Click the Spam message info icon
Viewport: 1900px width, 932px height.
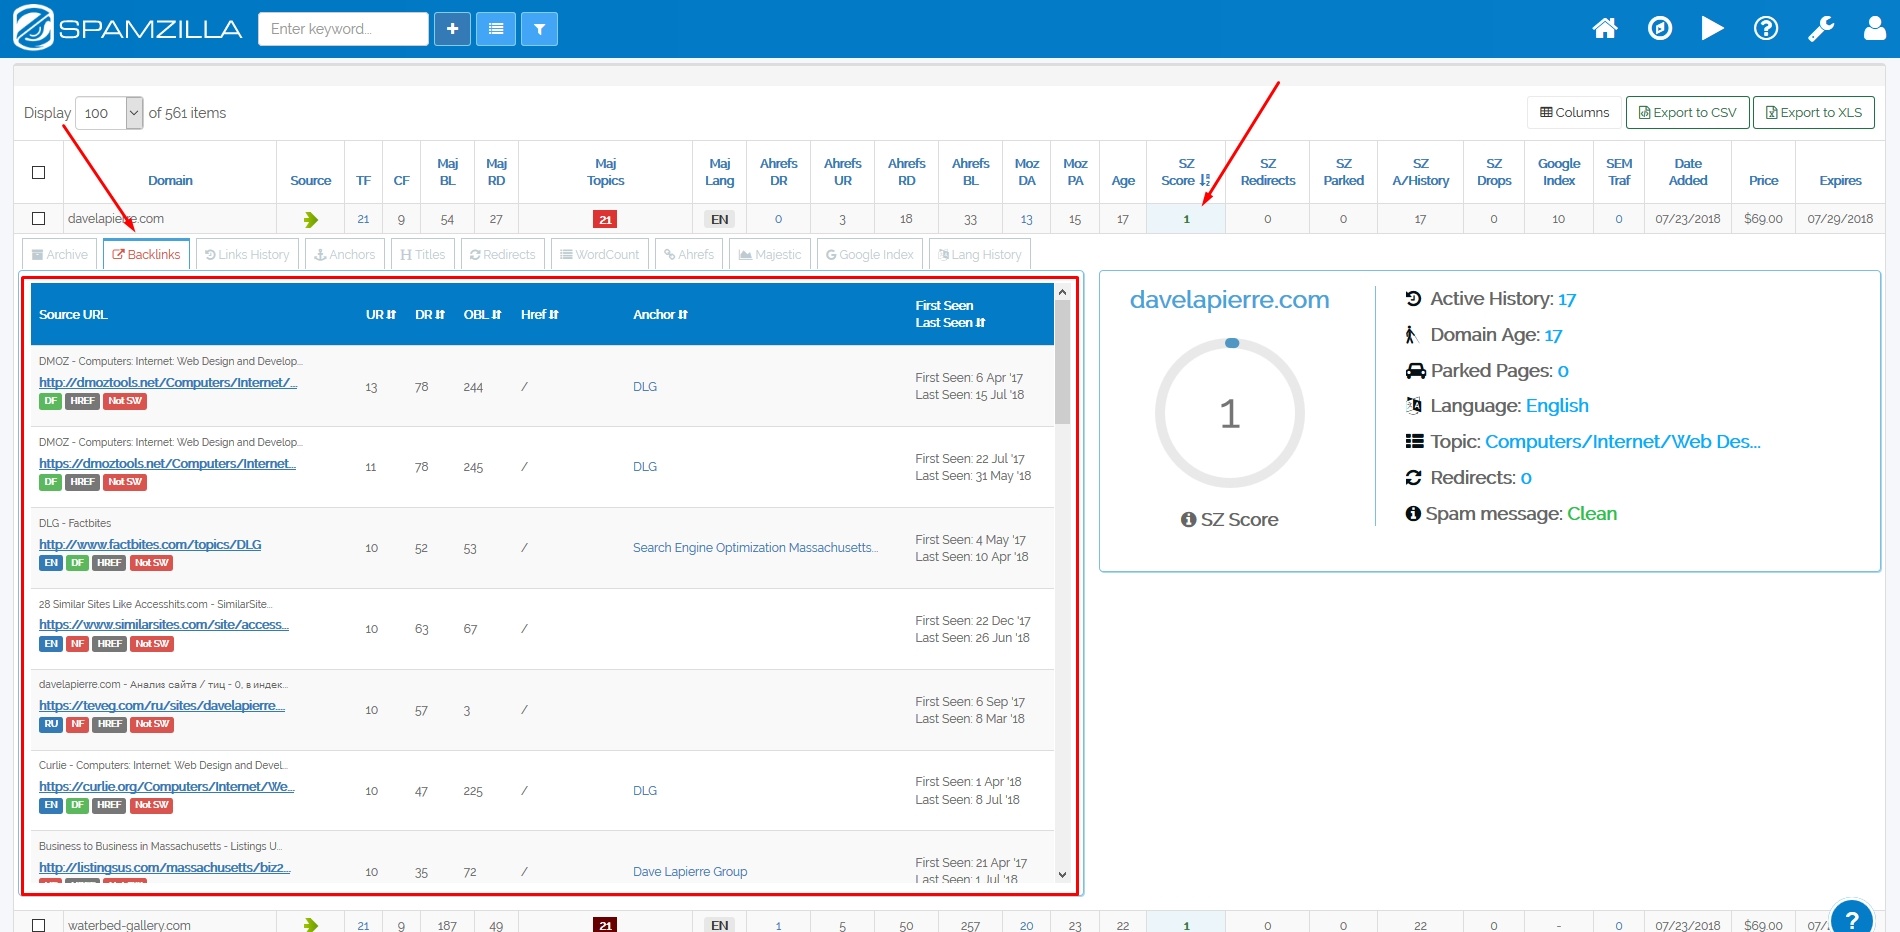pyautogui.click(x=1413, y=514)
